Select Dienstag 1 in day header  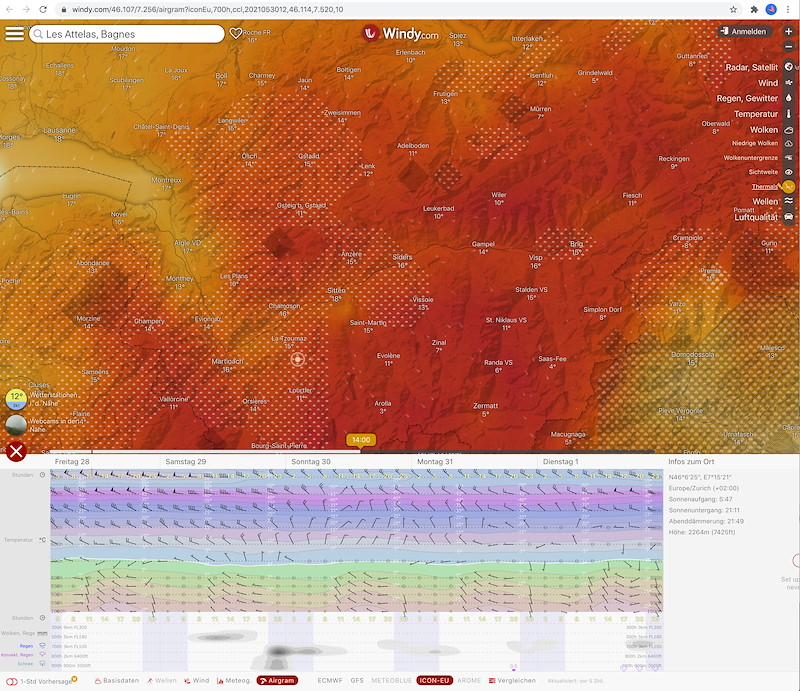coord(561,462)
